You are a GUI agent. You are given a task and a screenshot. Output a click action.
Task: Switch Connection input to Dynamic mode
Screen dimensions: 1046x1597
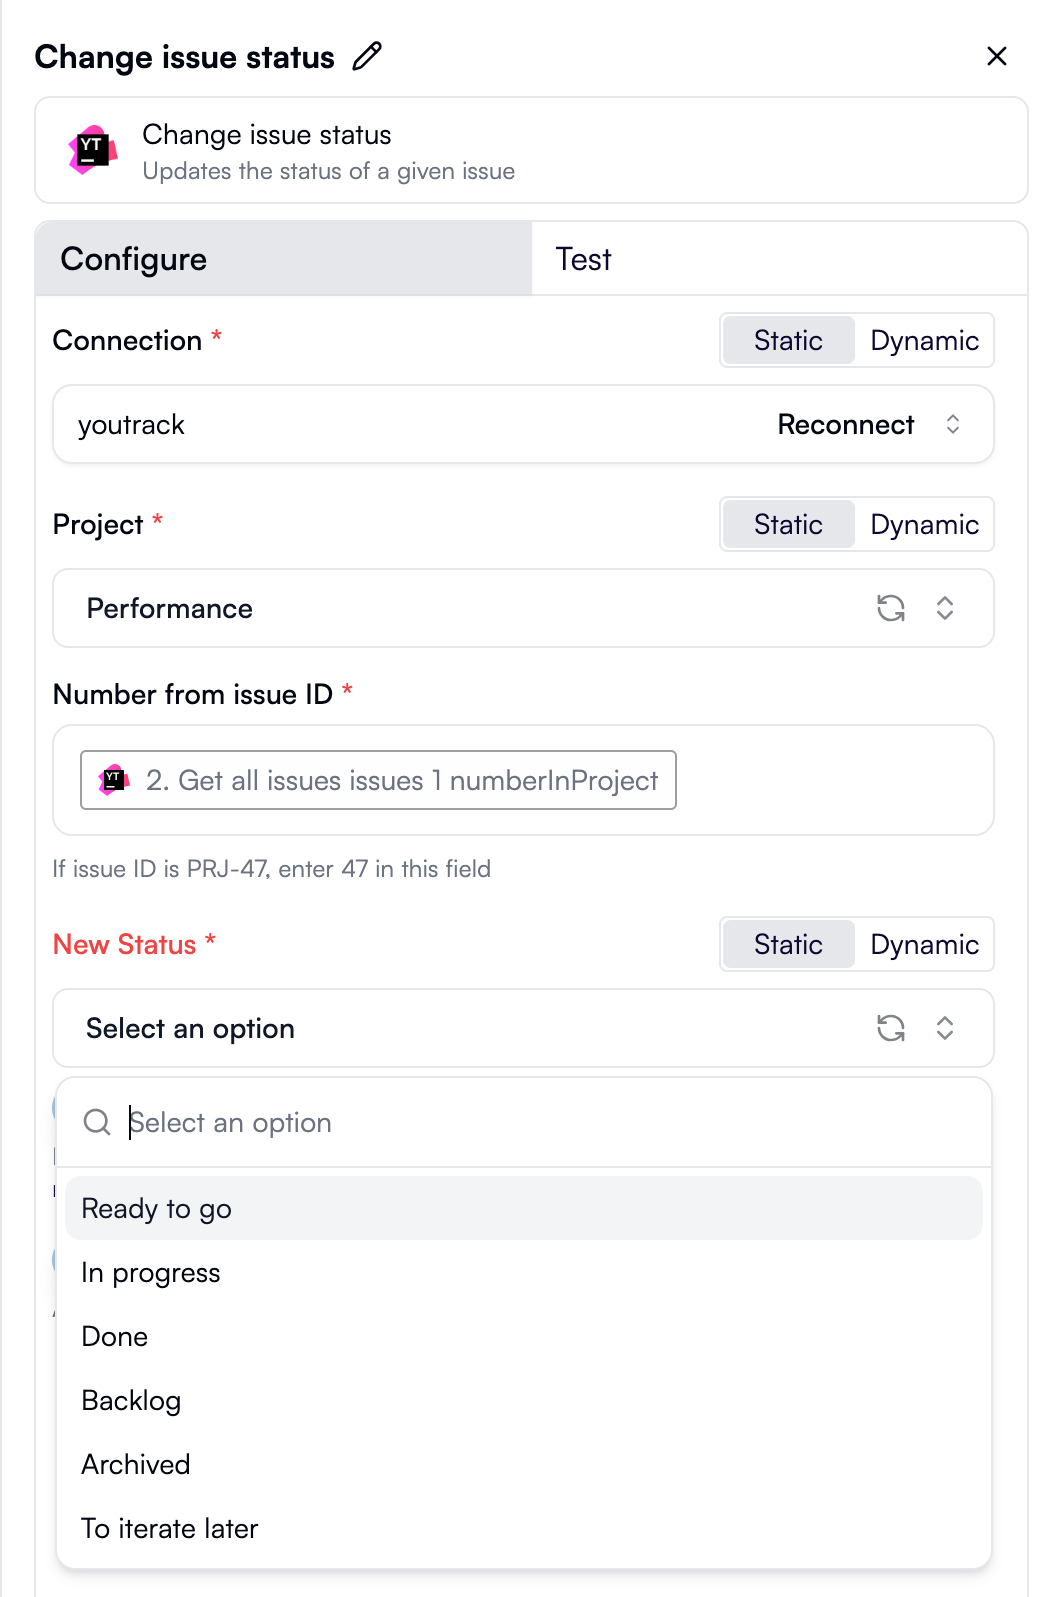924,340
